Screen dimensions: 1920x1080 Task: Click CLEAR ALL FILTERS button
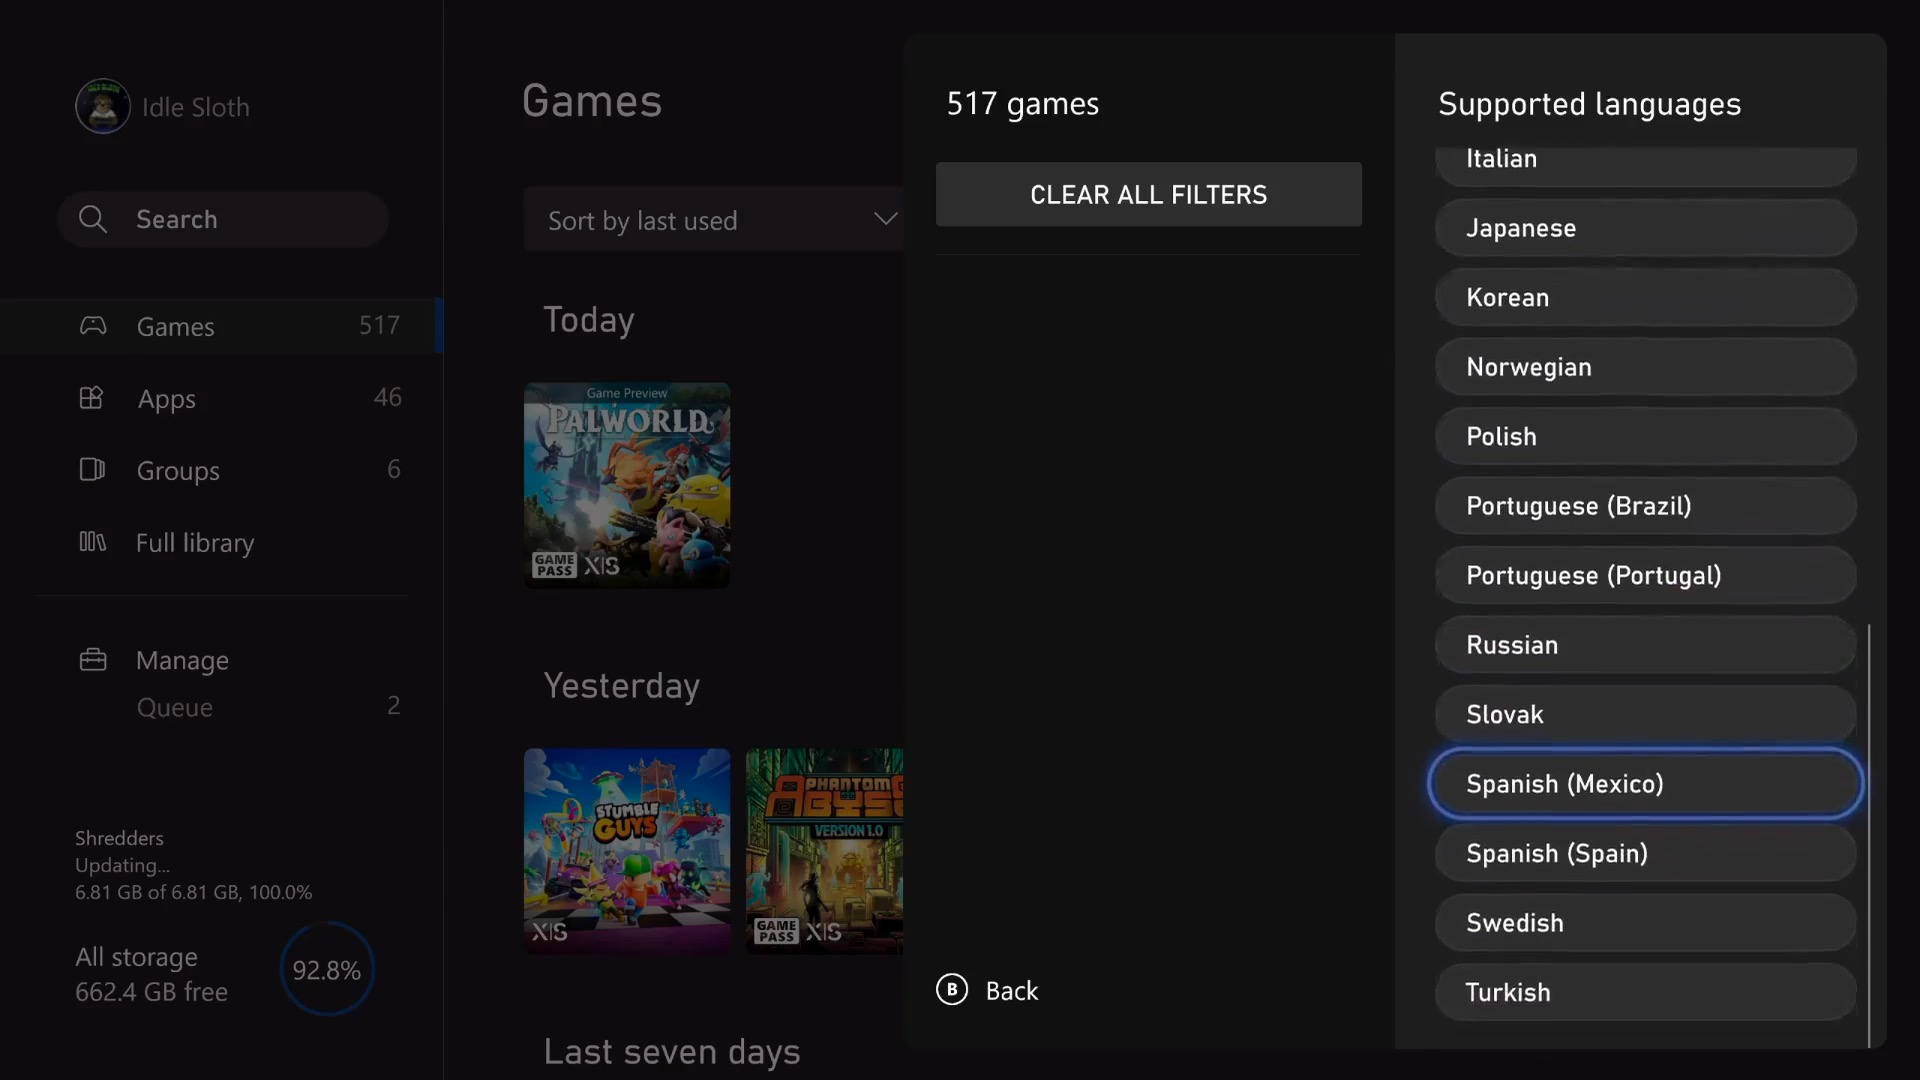[1148, 195]
